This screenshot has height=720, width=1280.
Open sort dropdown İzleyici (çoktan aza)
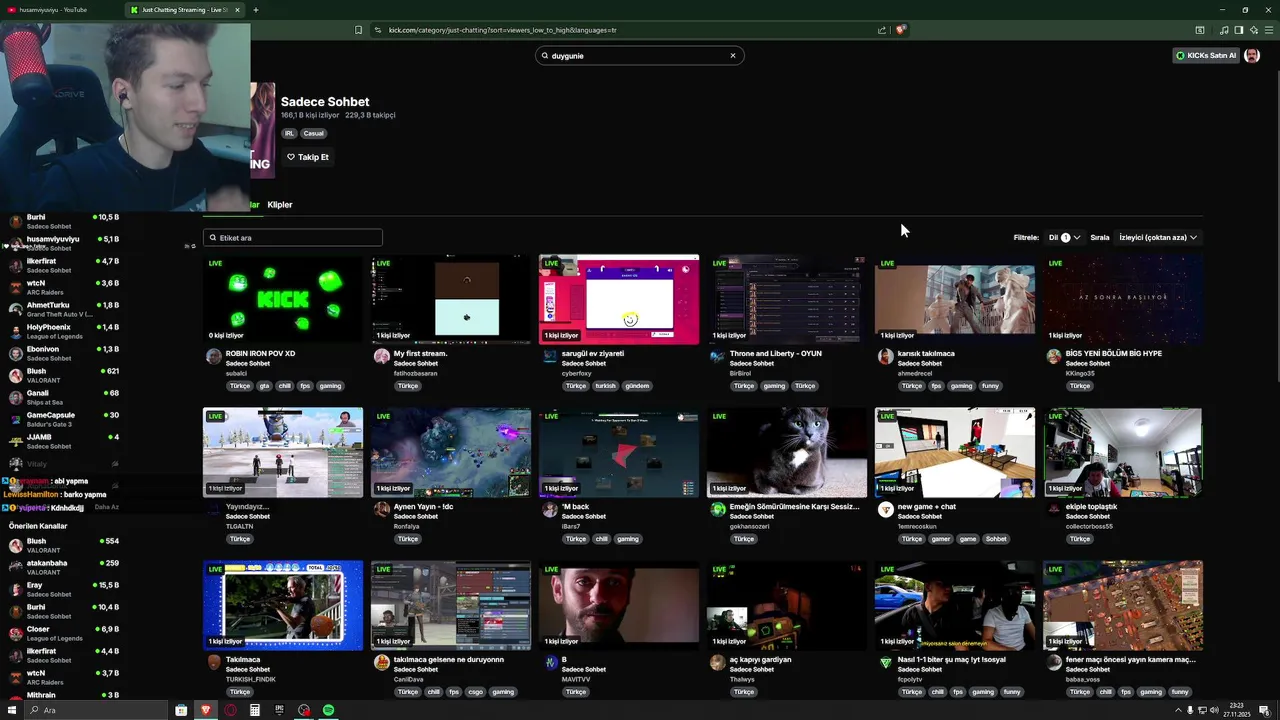tap(1158, 238)
